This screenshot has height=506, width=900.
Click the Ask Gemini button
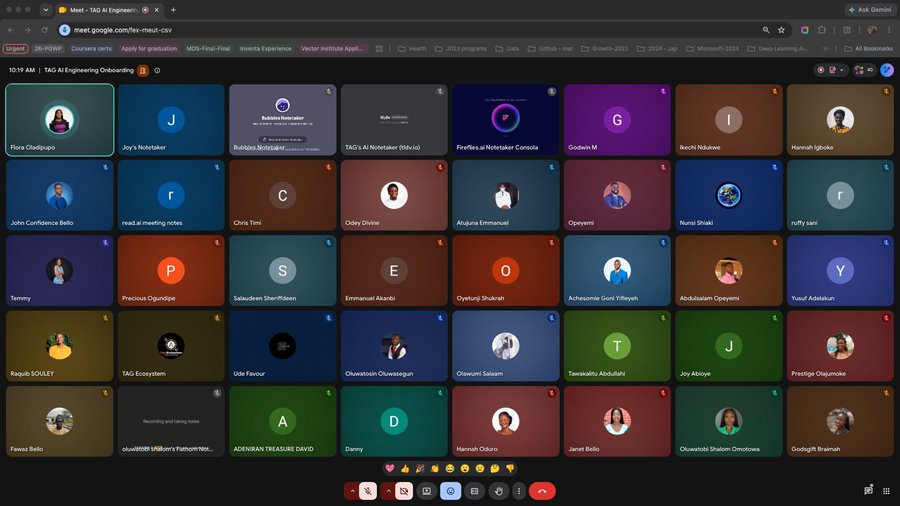[x=870, y=10]
